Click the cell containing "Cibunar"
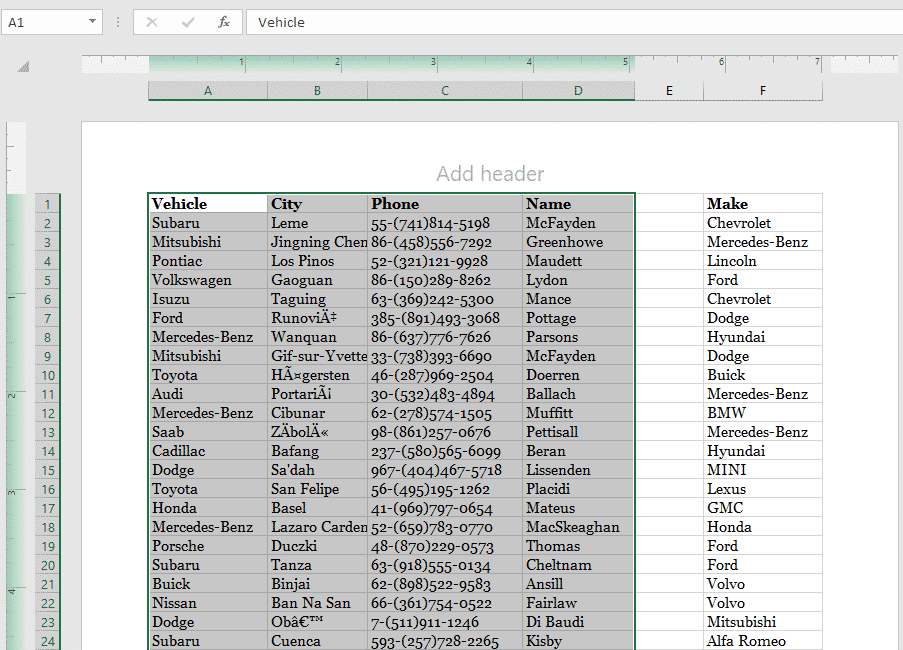The height and width of the screenshot is (650, 903). [x=317, y=413]
